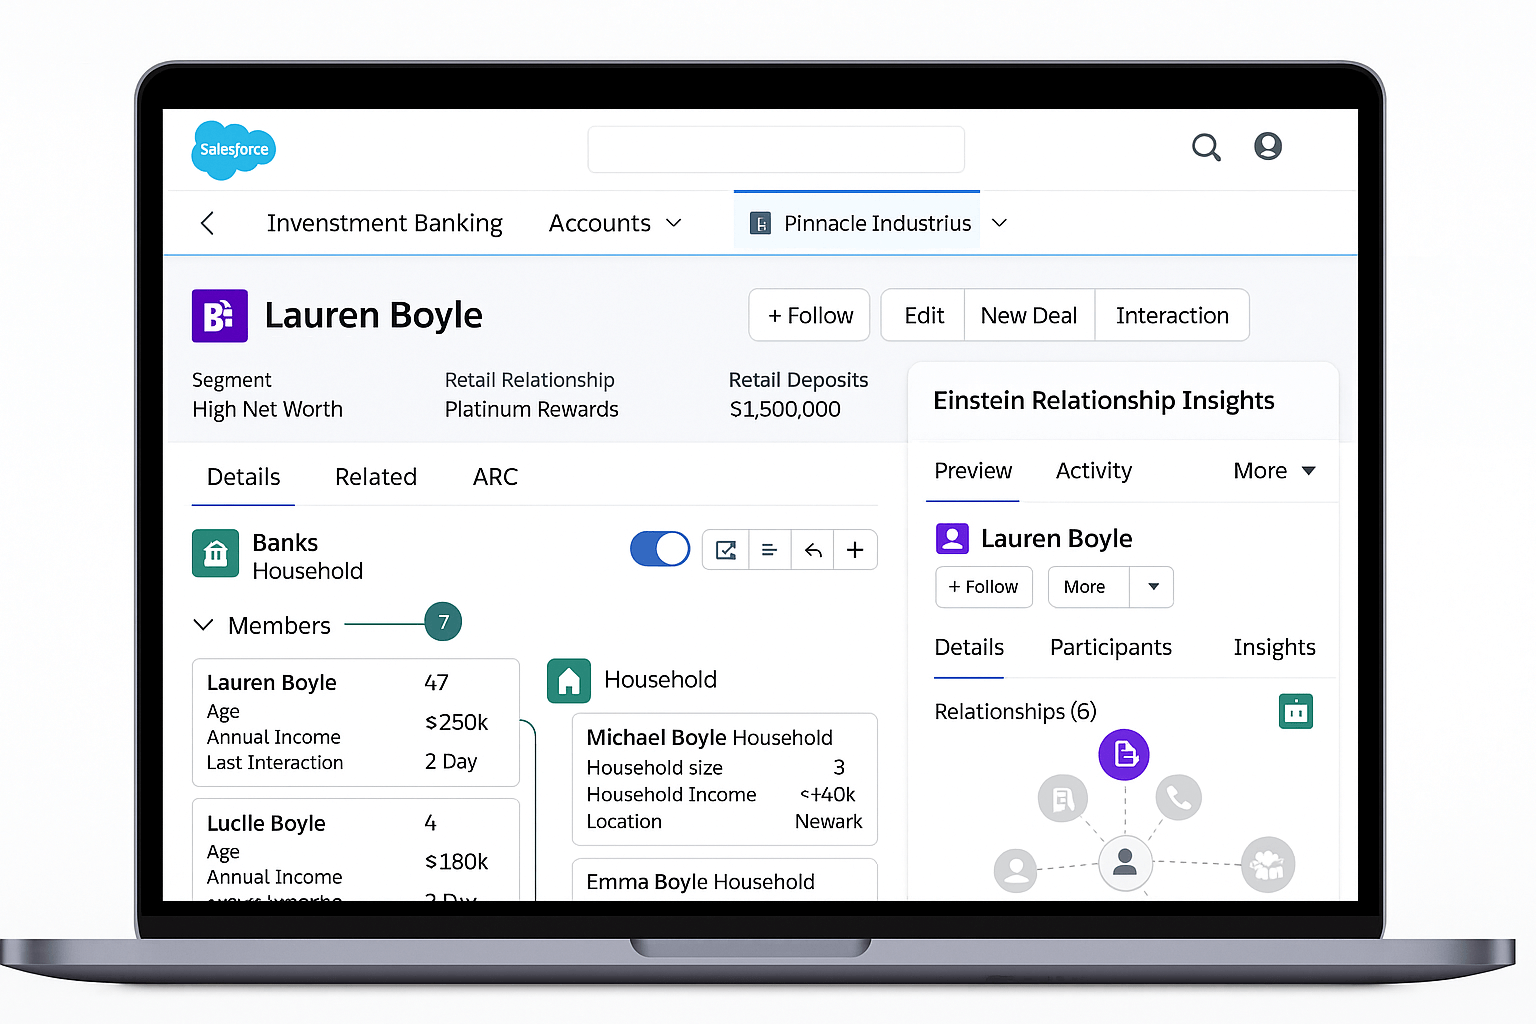Select the purple document node in relationship graph
1536x1024 pixels.
click(x=1124, y=754)
